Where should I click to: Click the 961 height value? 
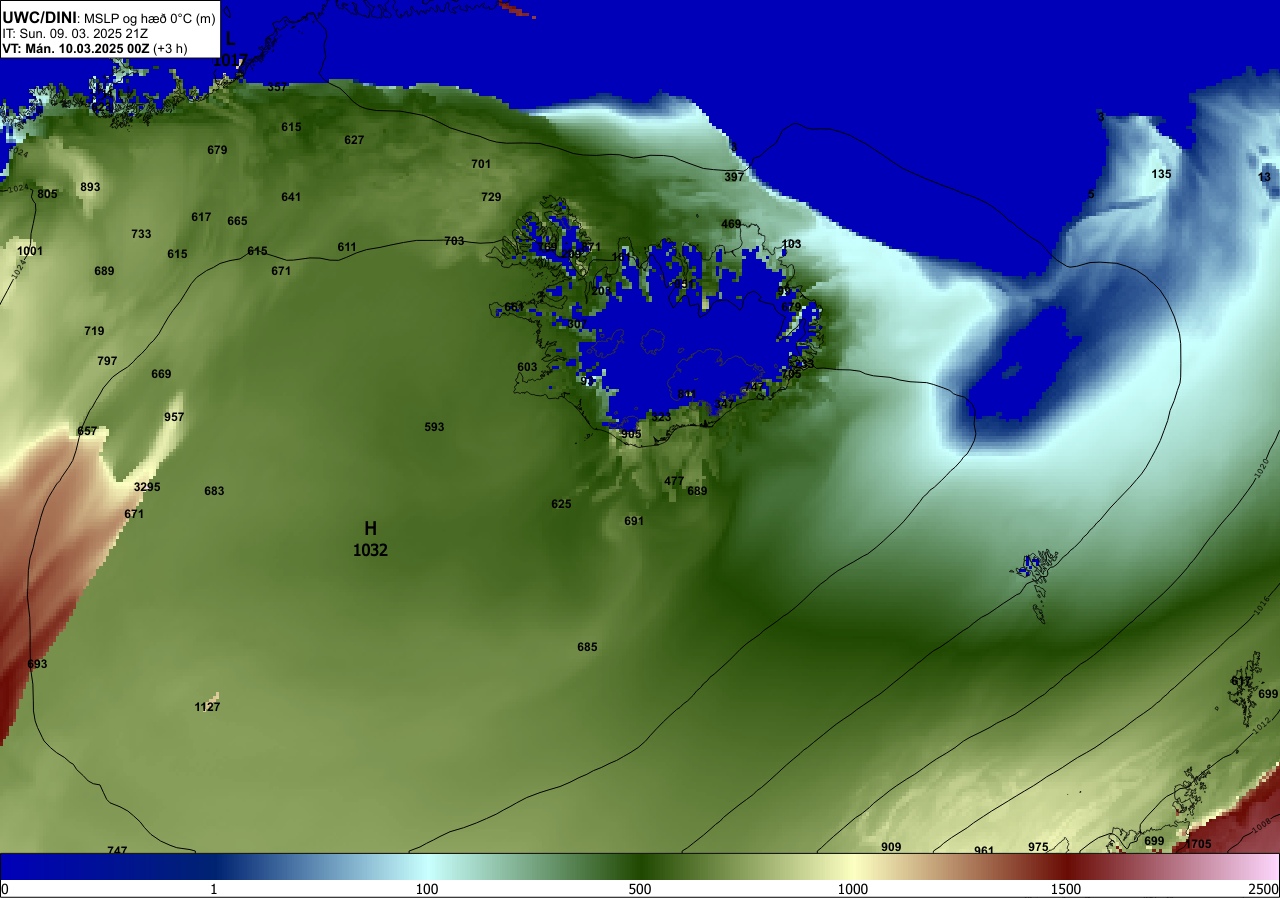pyautogui.click(x=984, y=851)
